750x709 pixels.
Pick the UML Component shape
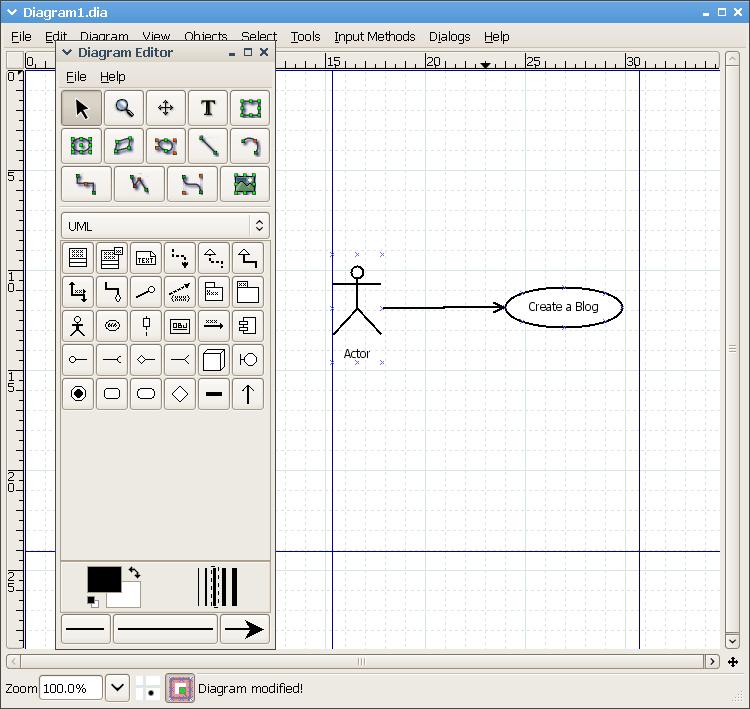[x=248, y=326]
